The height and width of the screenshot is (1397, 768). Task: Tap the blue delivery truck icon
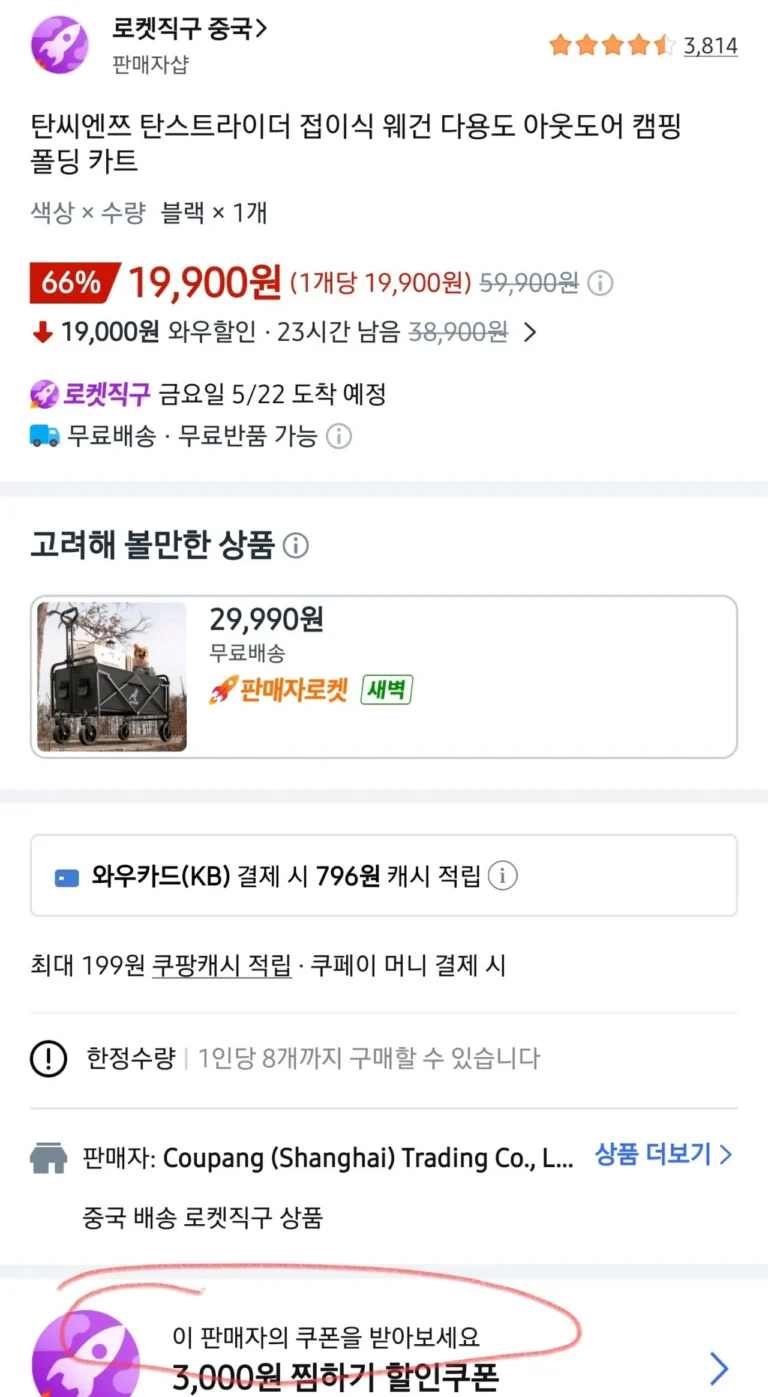point(45,436)
